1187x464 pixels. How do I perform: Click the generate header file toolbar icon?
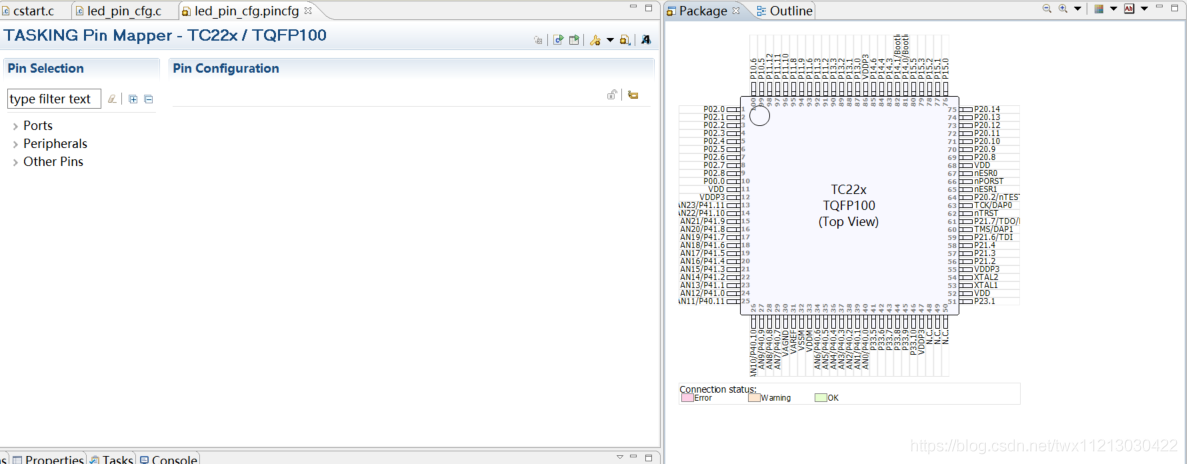click(575, 40)
